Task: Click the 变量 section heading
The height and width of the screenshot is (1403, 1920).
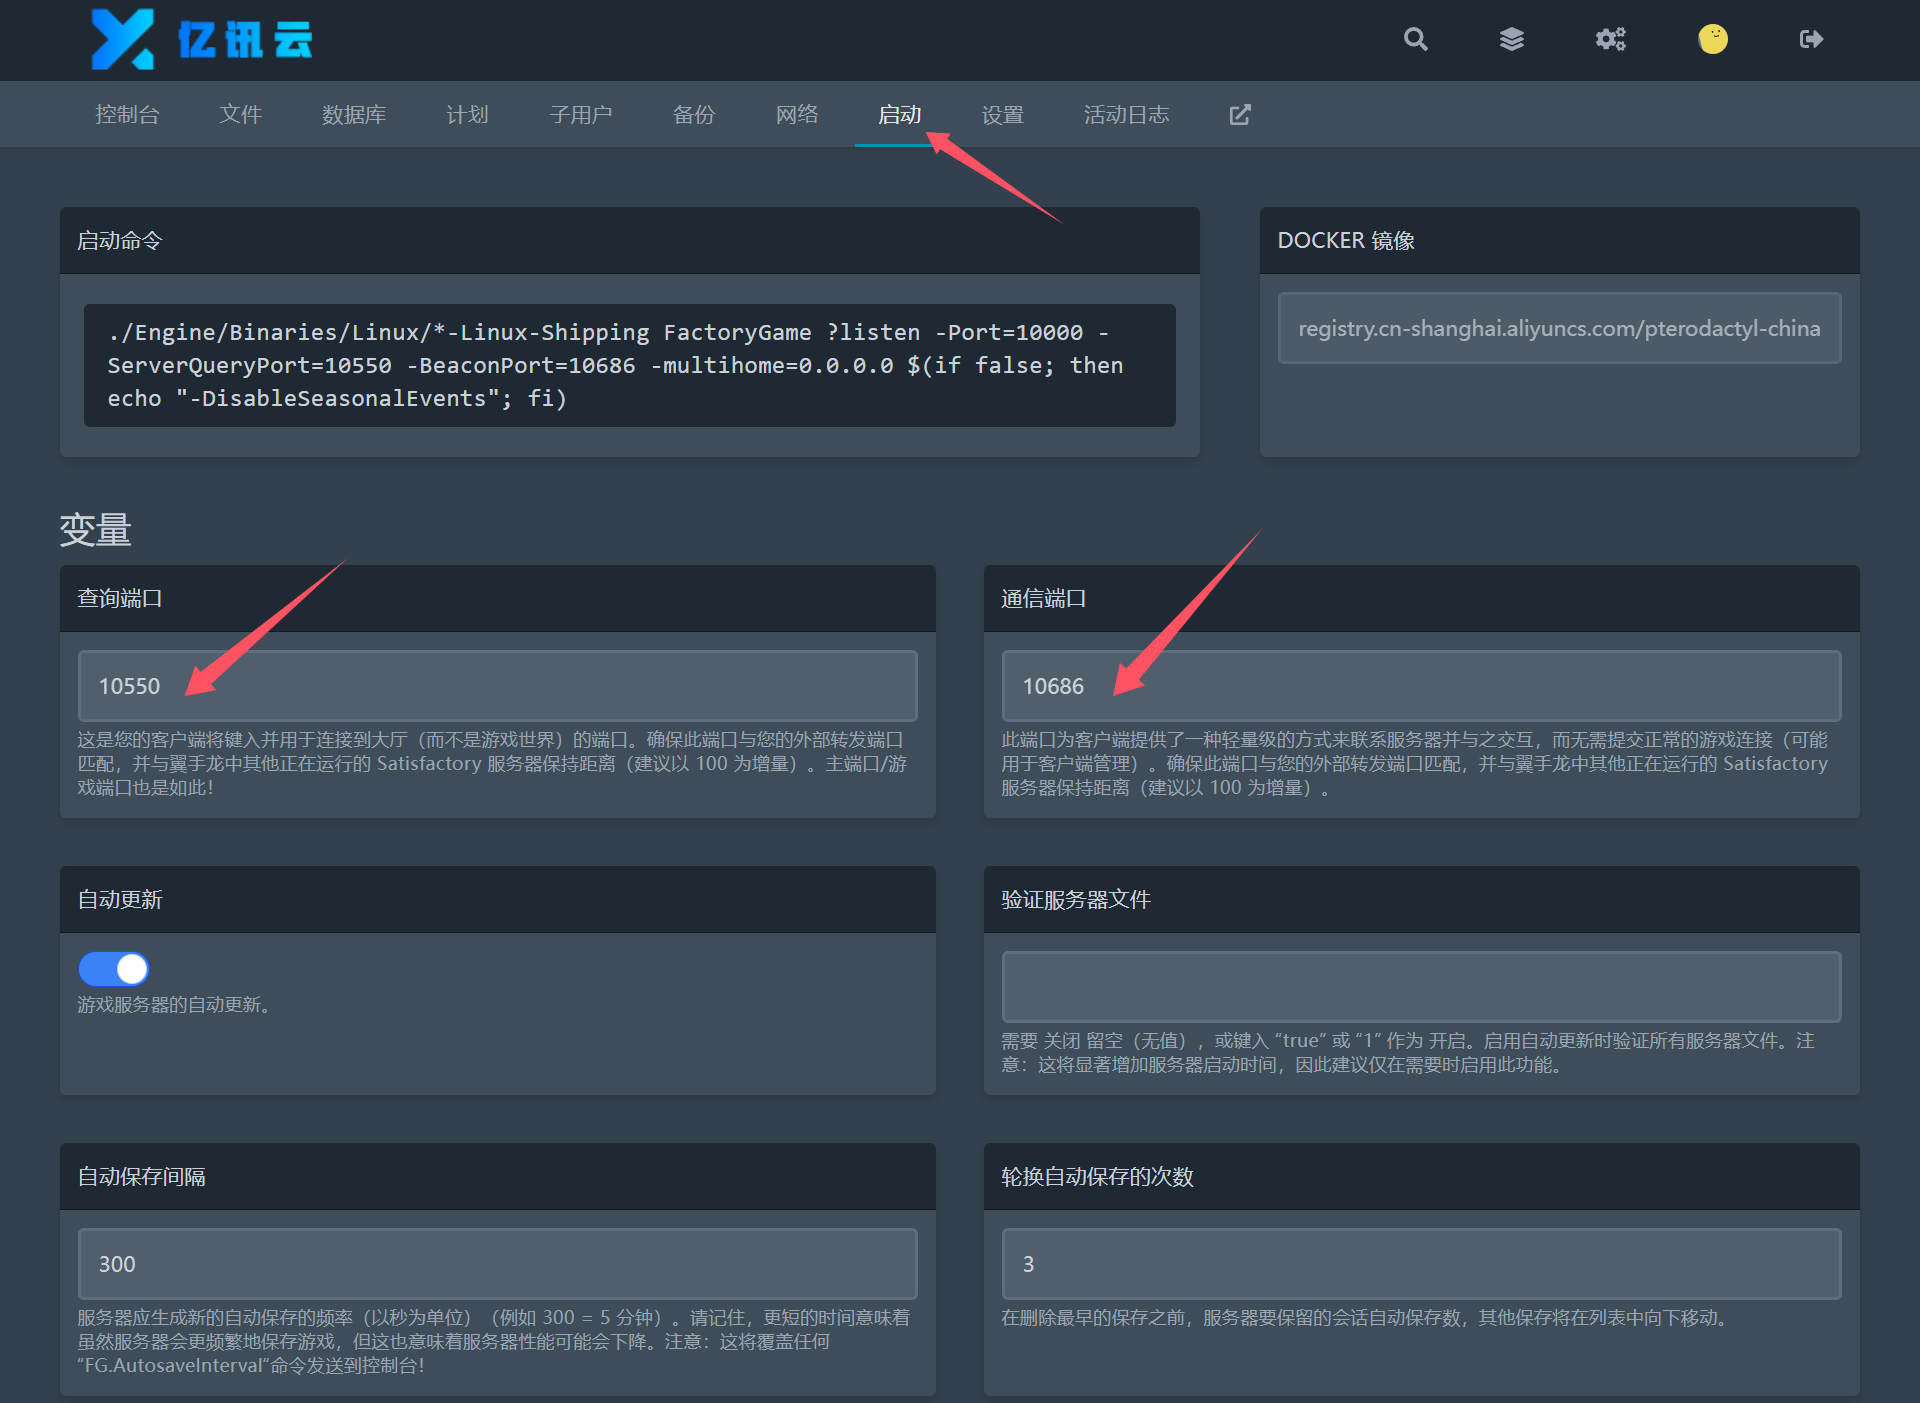Action: (x=96, y=529)
